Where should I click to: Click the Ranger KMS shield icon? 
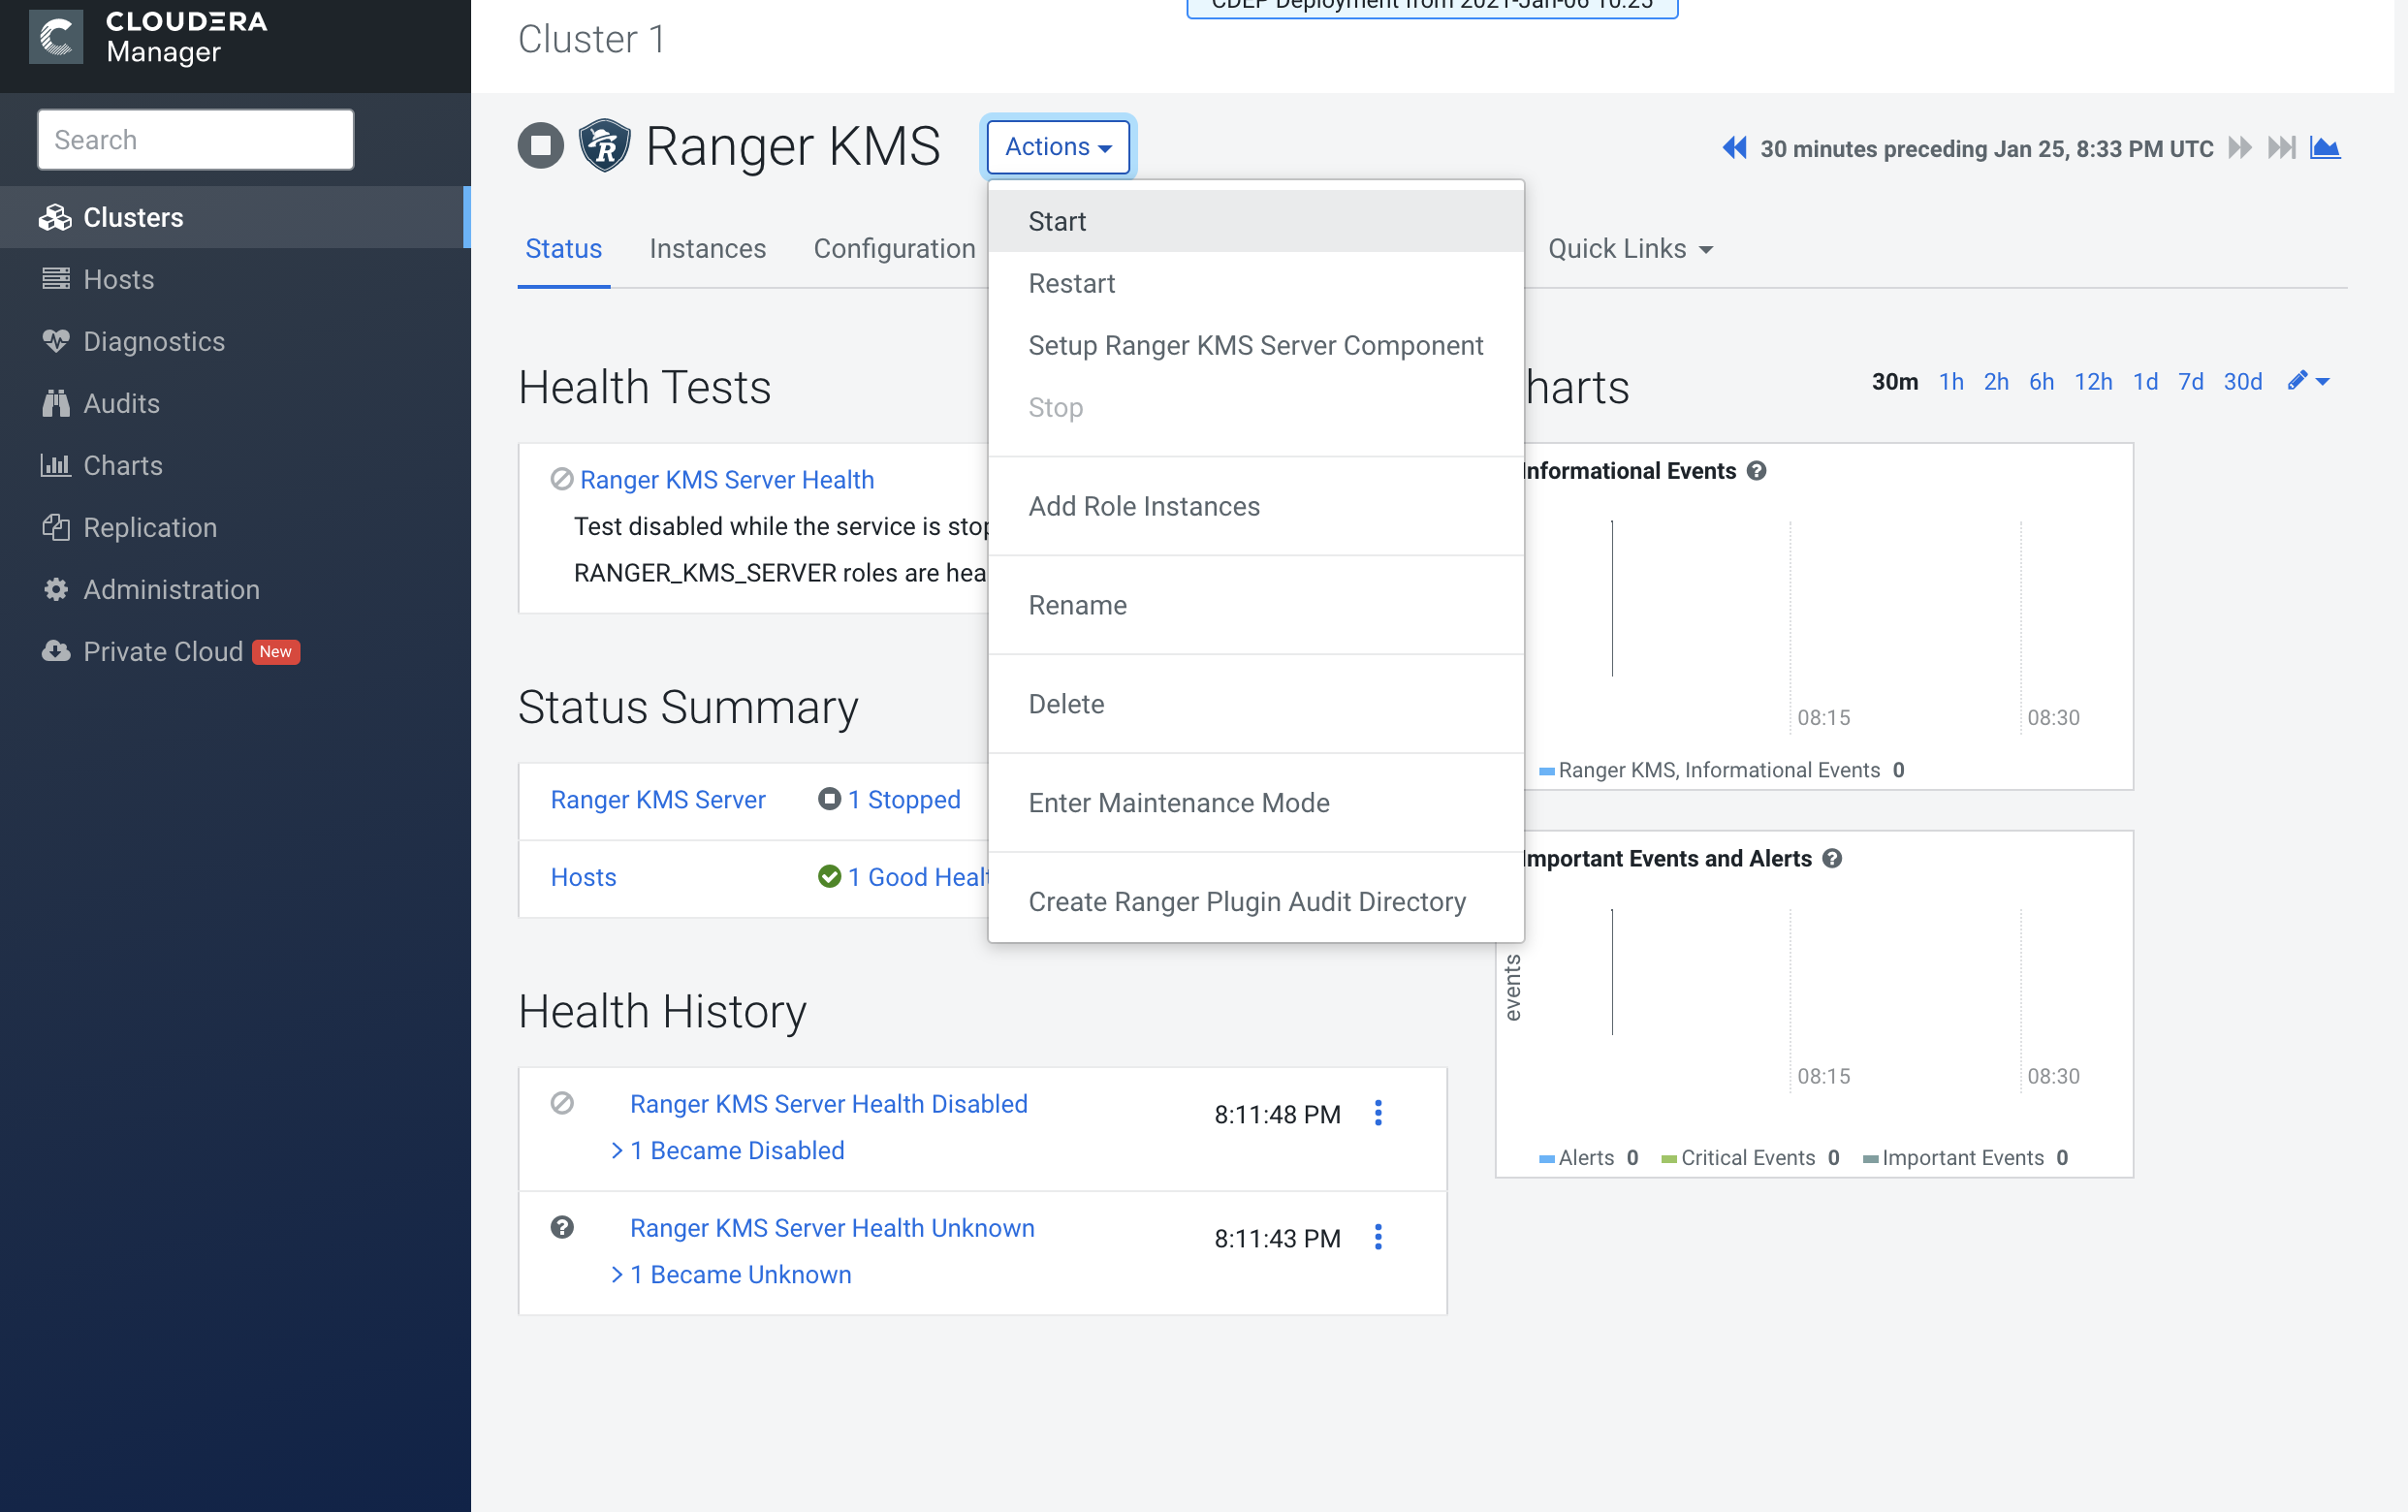click(x=604, y=146)
